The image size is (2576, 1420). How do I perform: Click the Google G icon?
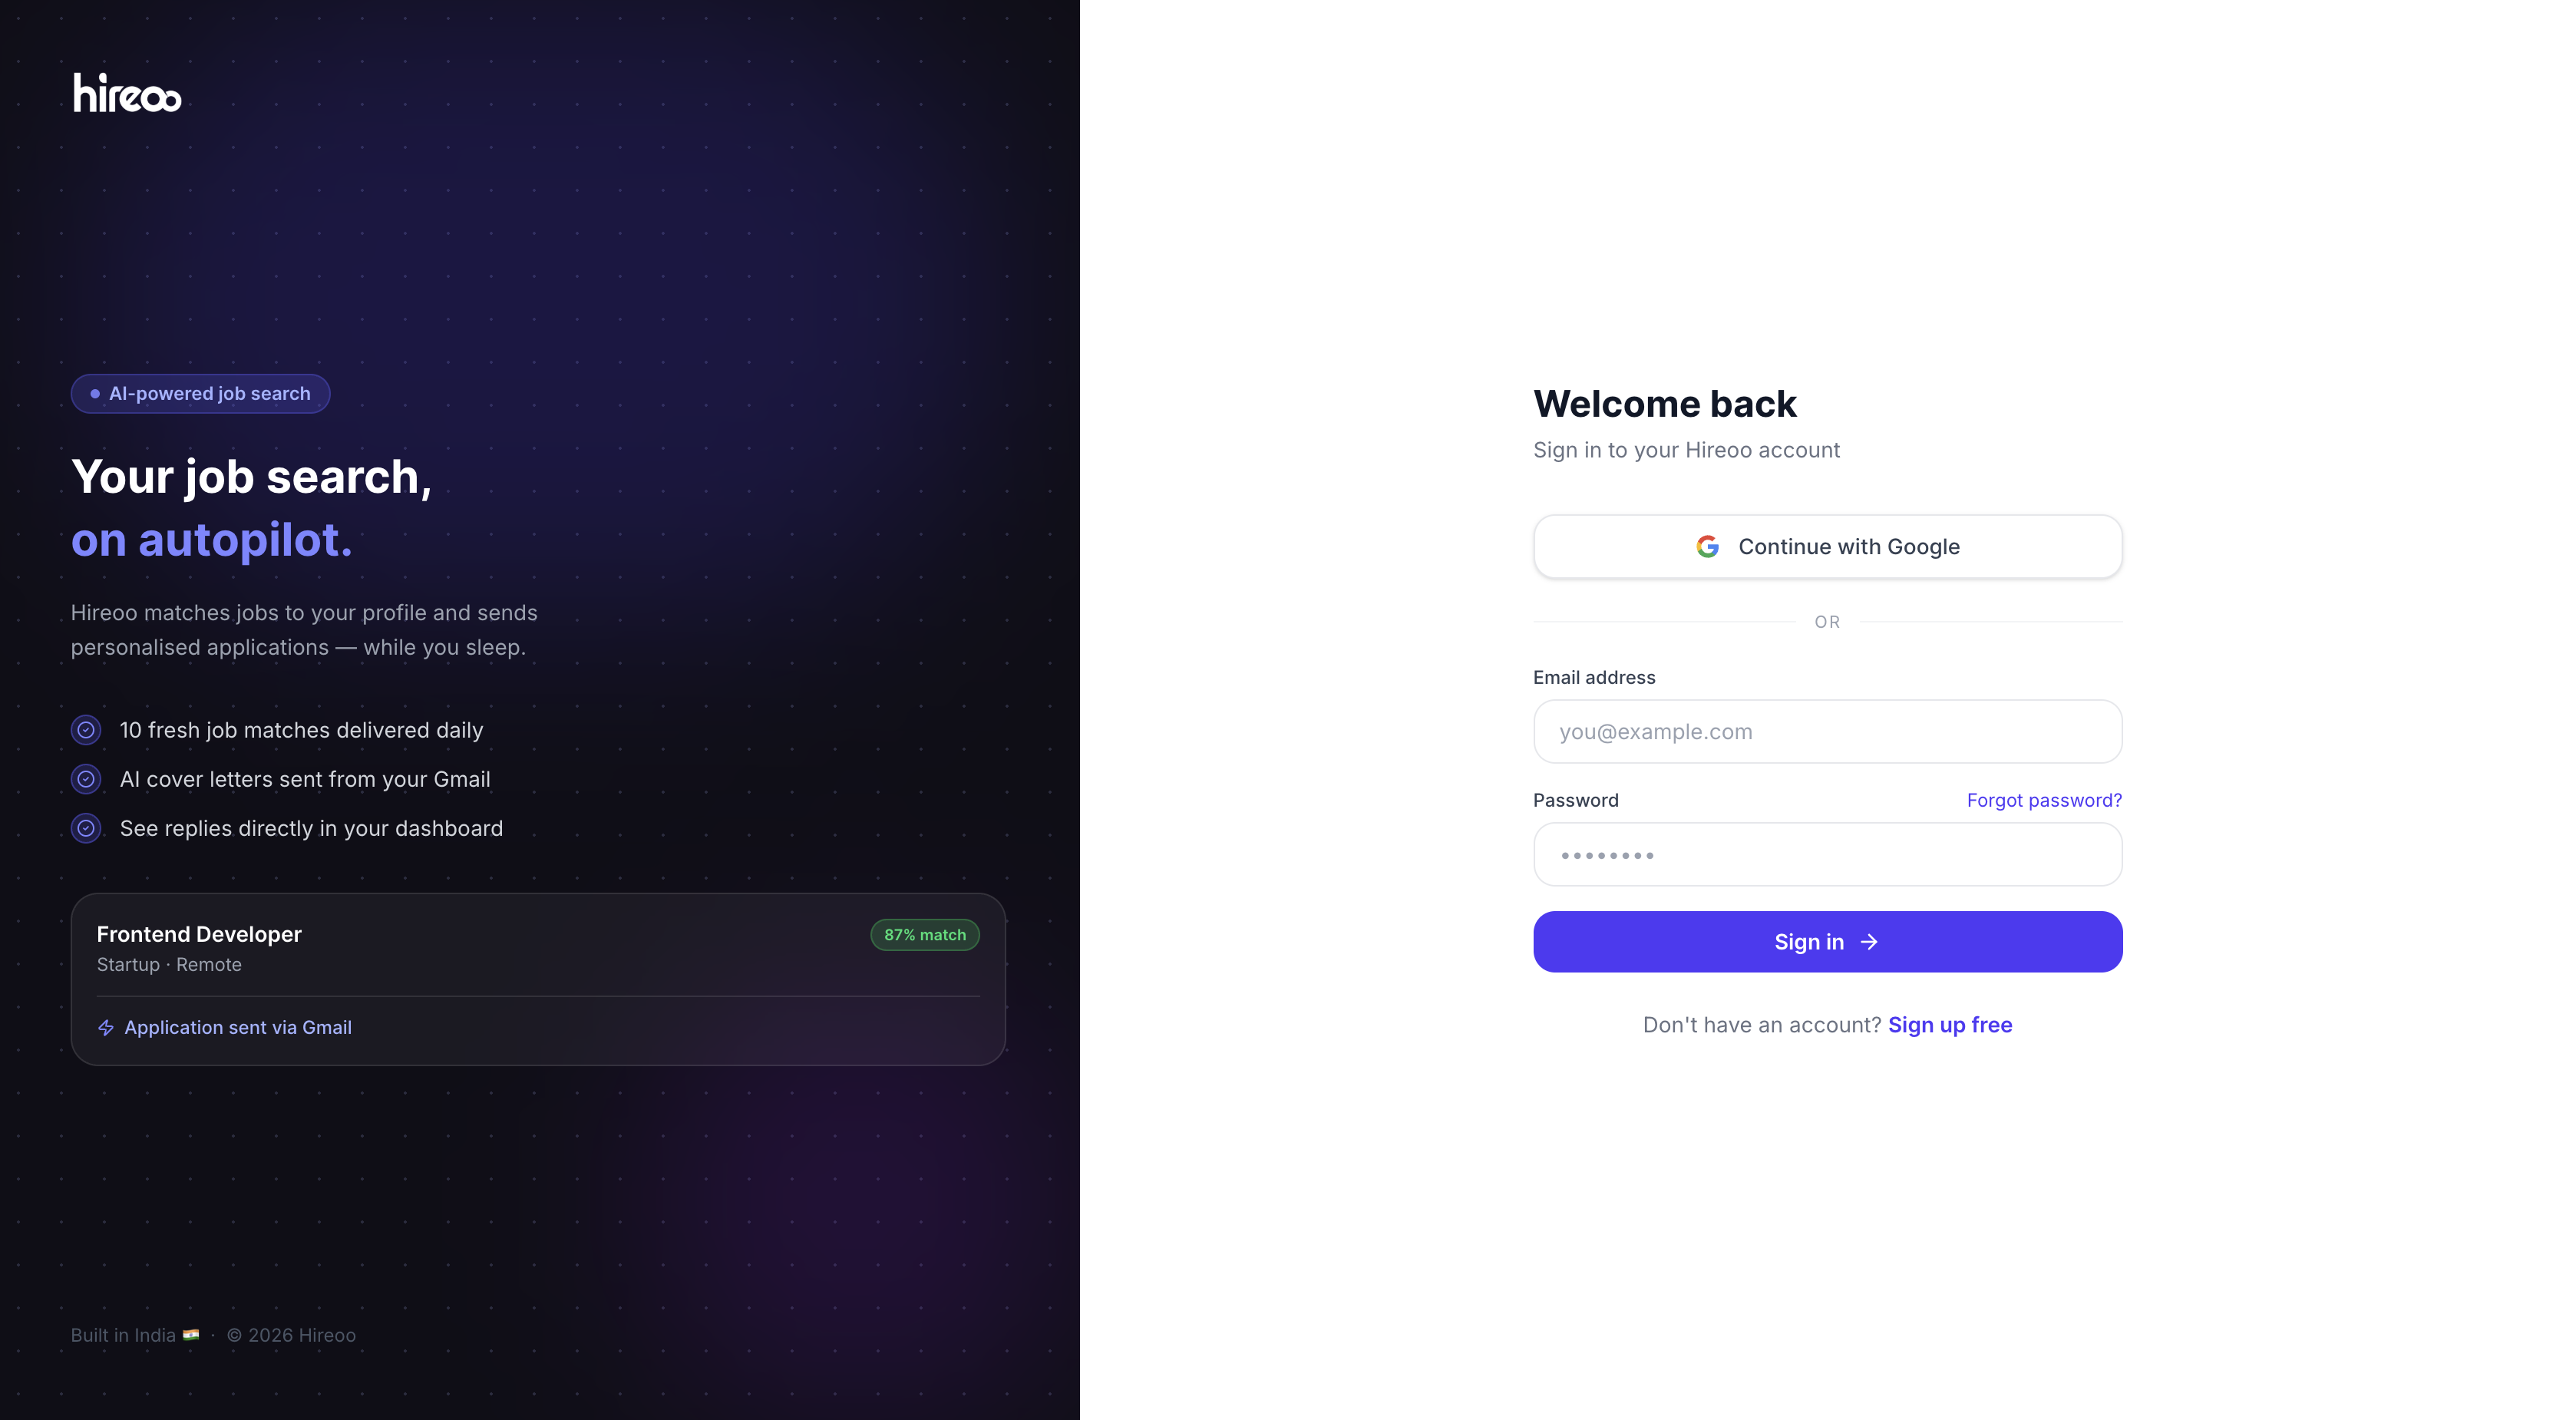point(1707,546)
